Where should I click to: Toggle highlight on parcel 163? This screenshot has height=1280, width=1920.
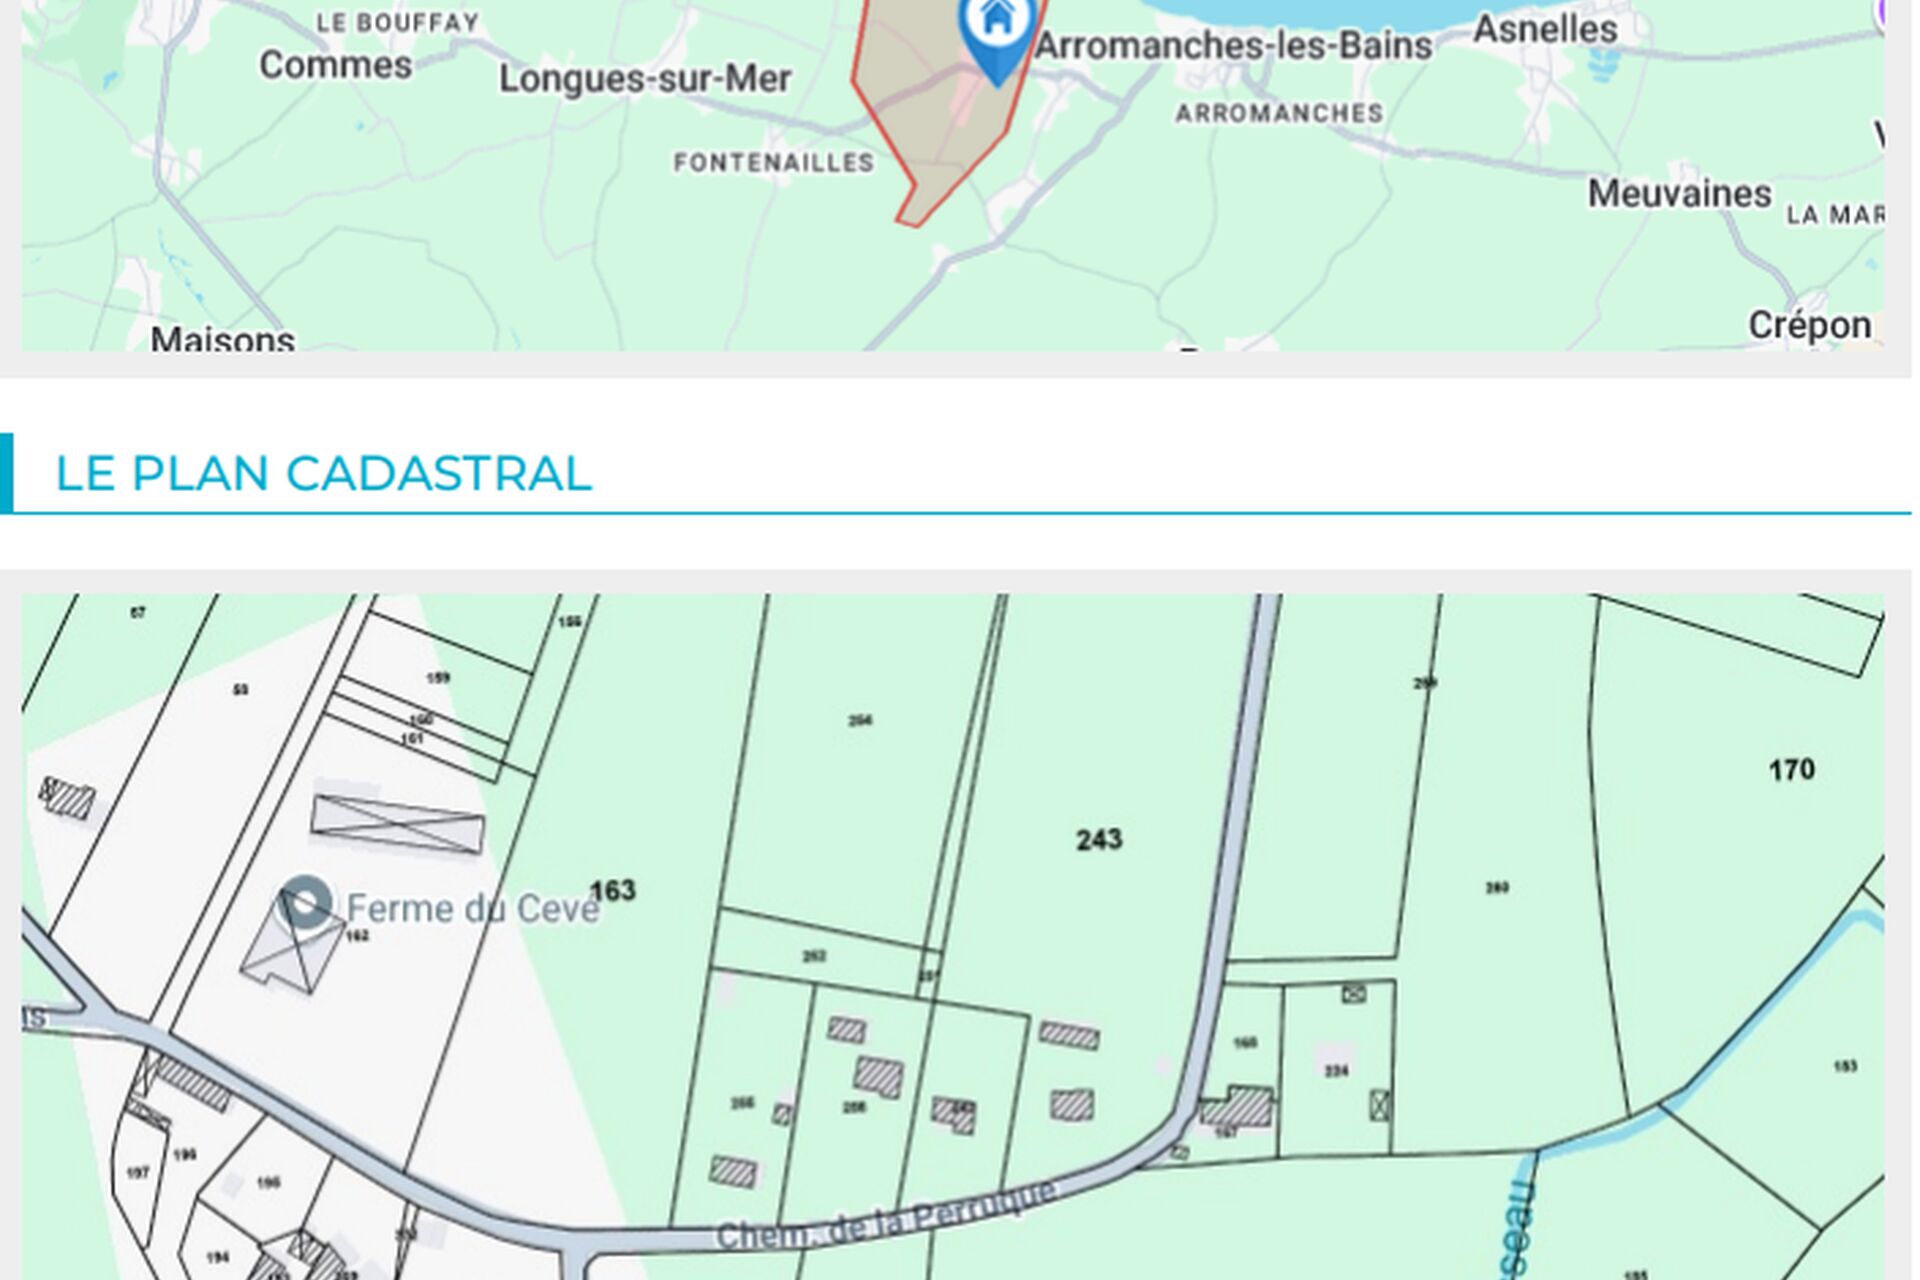[x=614, y=889]
